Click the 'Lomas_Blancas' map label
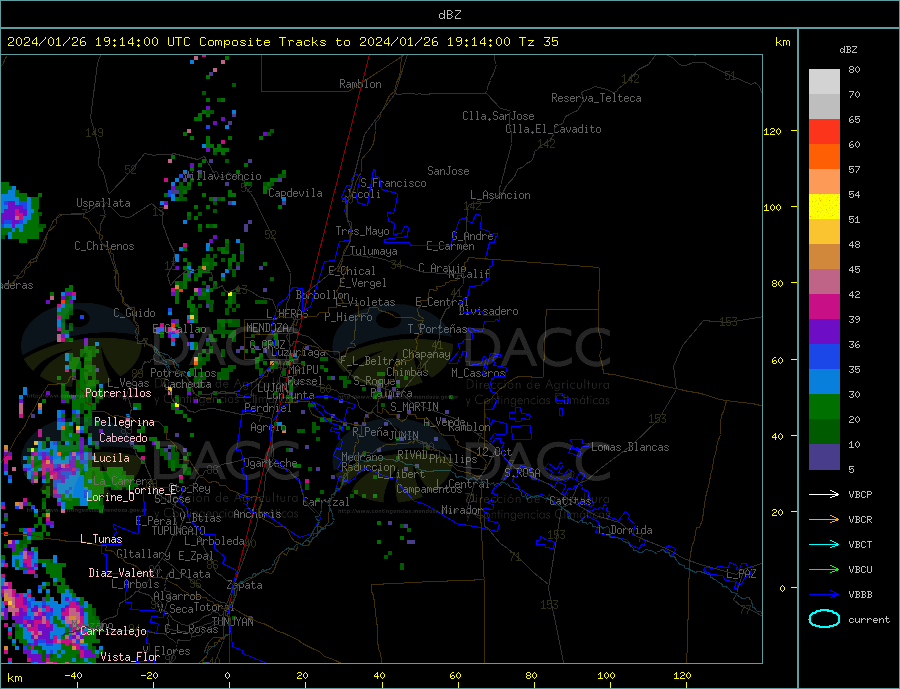900x689 pixels. click(630, 447)
